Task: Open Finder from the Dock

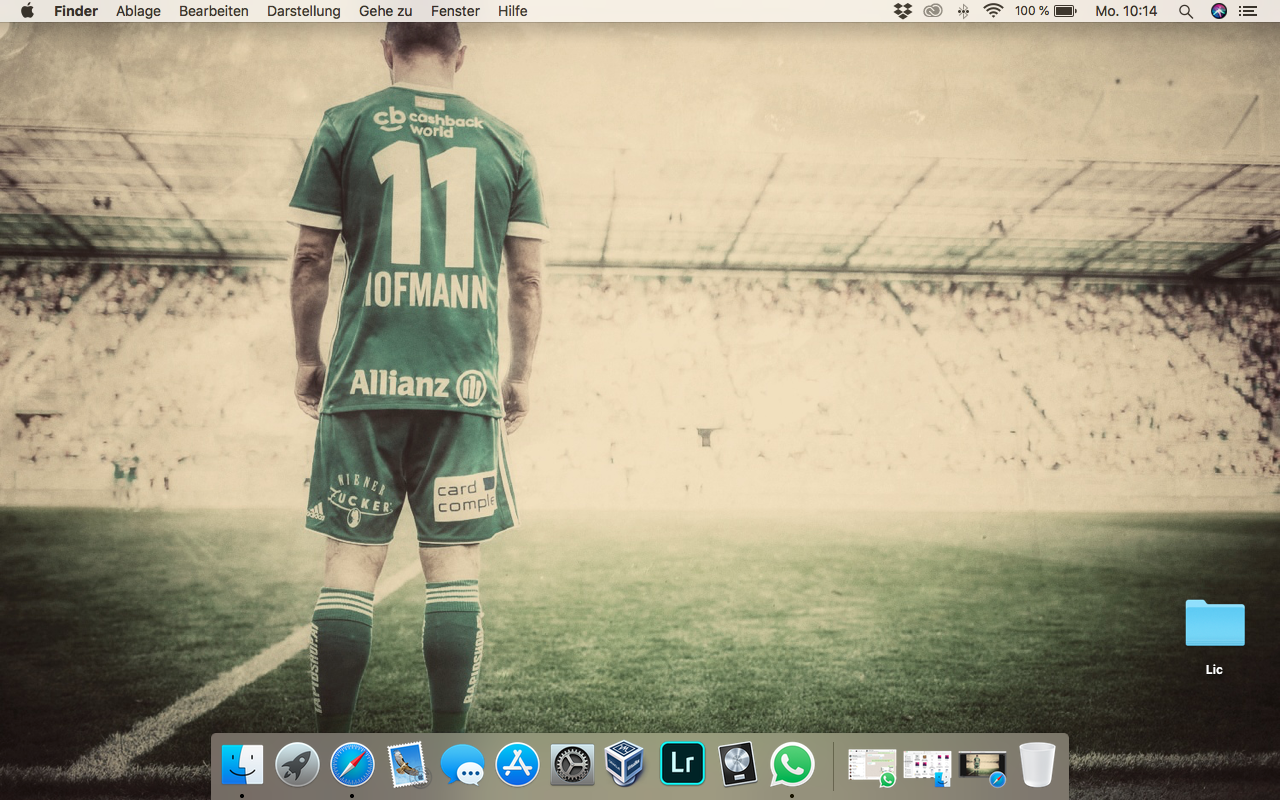Action: (x=242, y=765)
